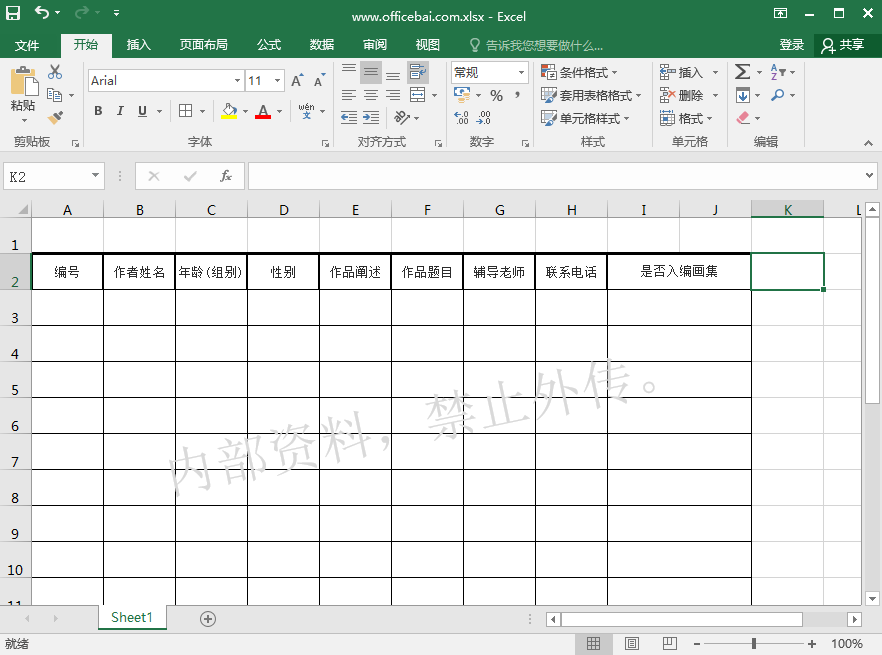Screen dimensions: 882x655
Task: Switch to Page Layout view
Action: click(x=632, y=643)
